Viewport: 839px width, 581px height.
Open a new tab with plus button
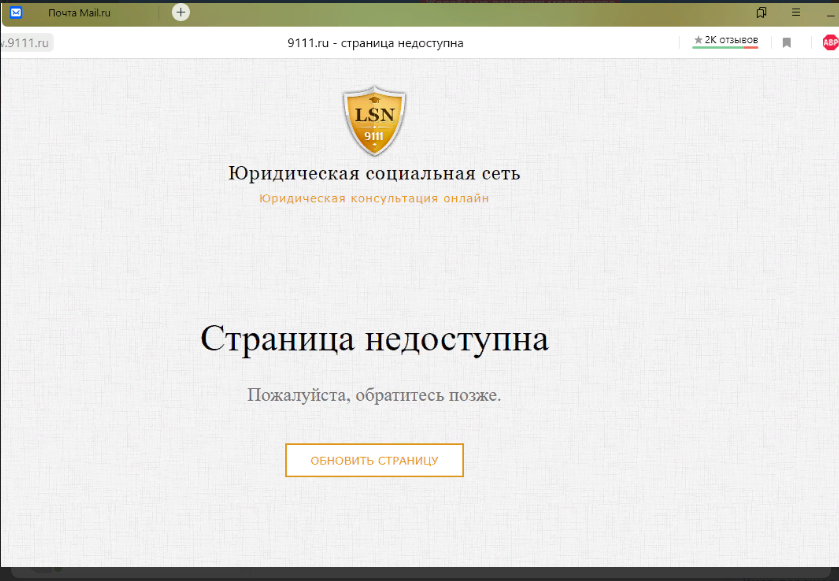180,12
